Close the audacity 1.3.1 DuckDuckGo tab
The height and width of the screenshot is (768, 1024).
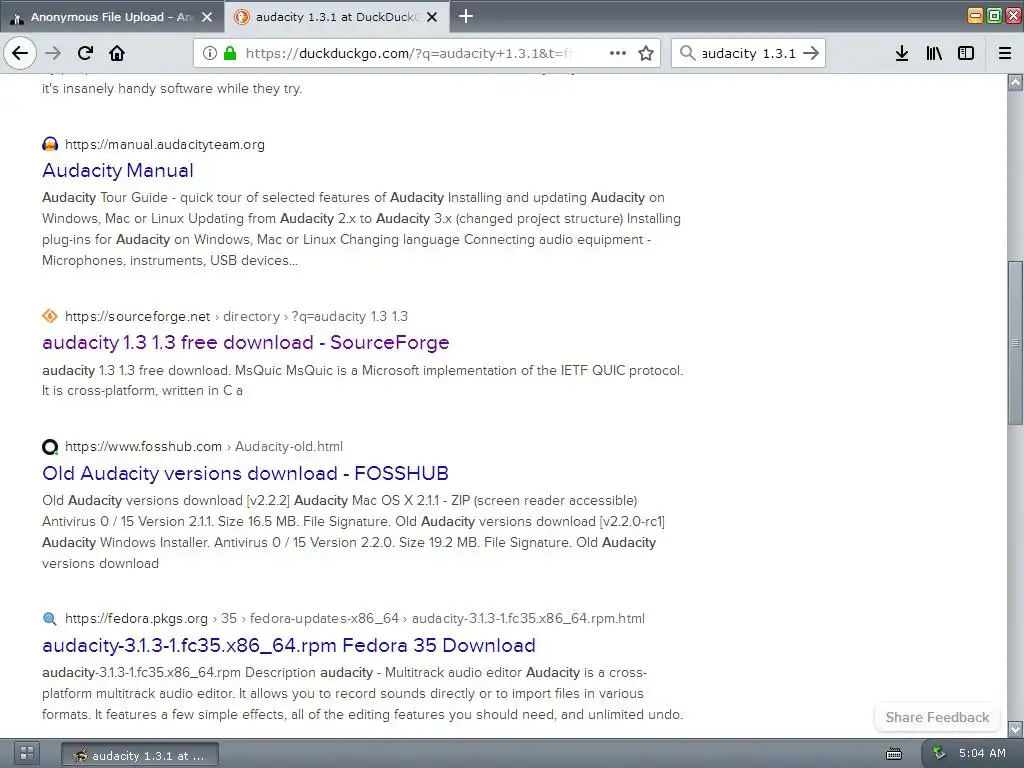click(x=432, y=17)
